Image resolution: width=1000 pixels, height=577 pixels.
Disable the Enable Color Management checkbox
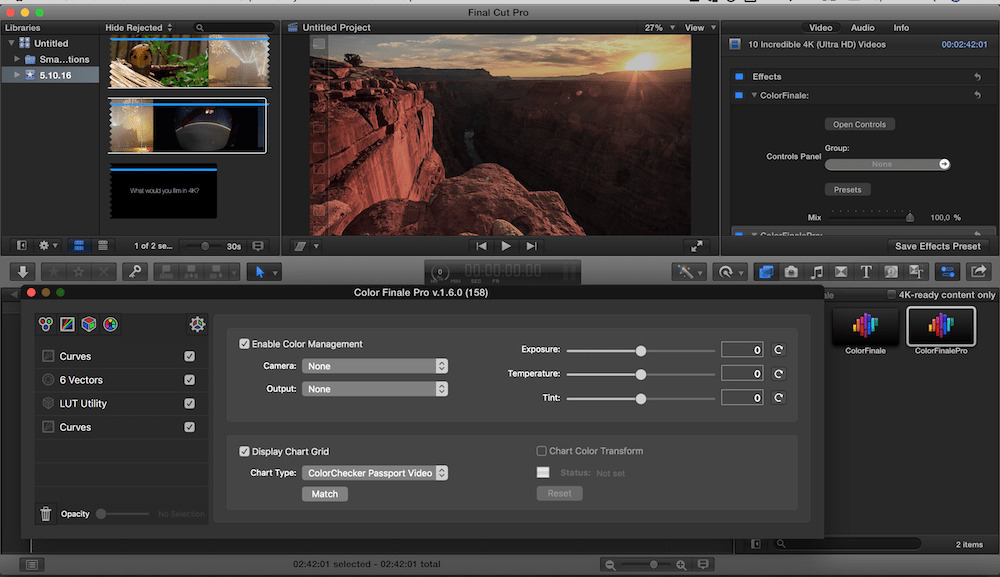pos(244,343)
